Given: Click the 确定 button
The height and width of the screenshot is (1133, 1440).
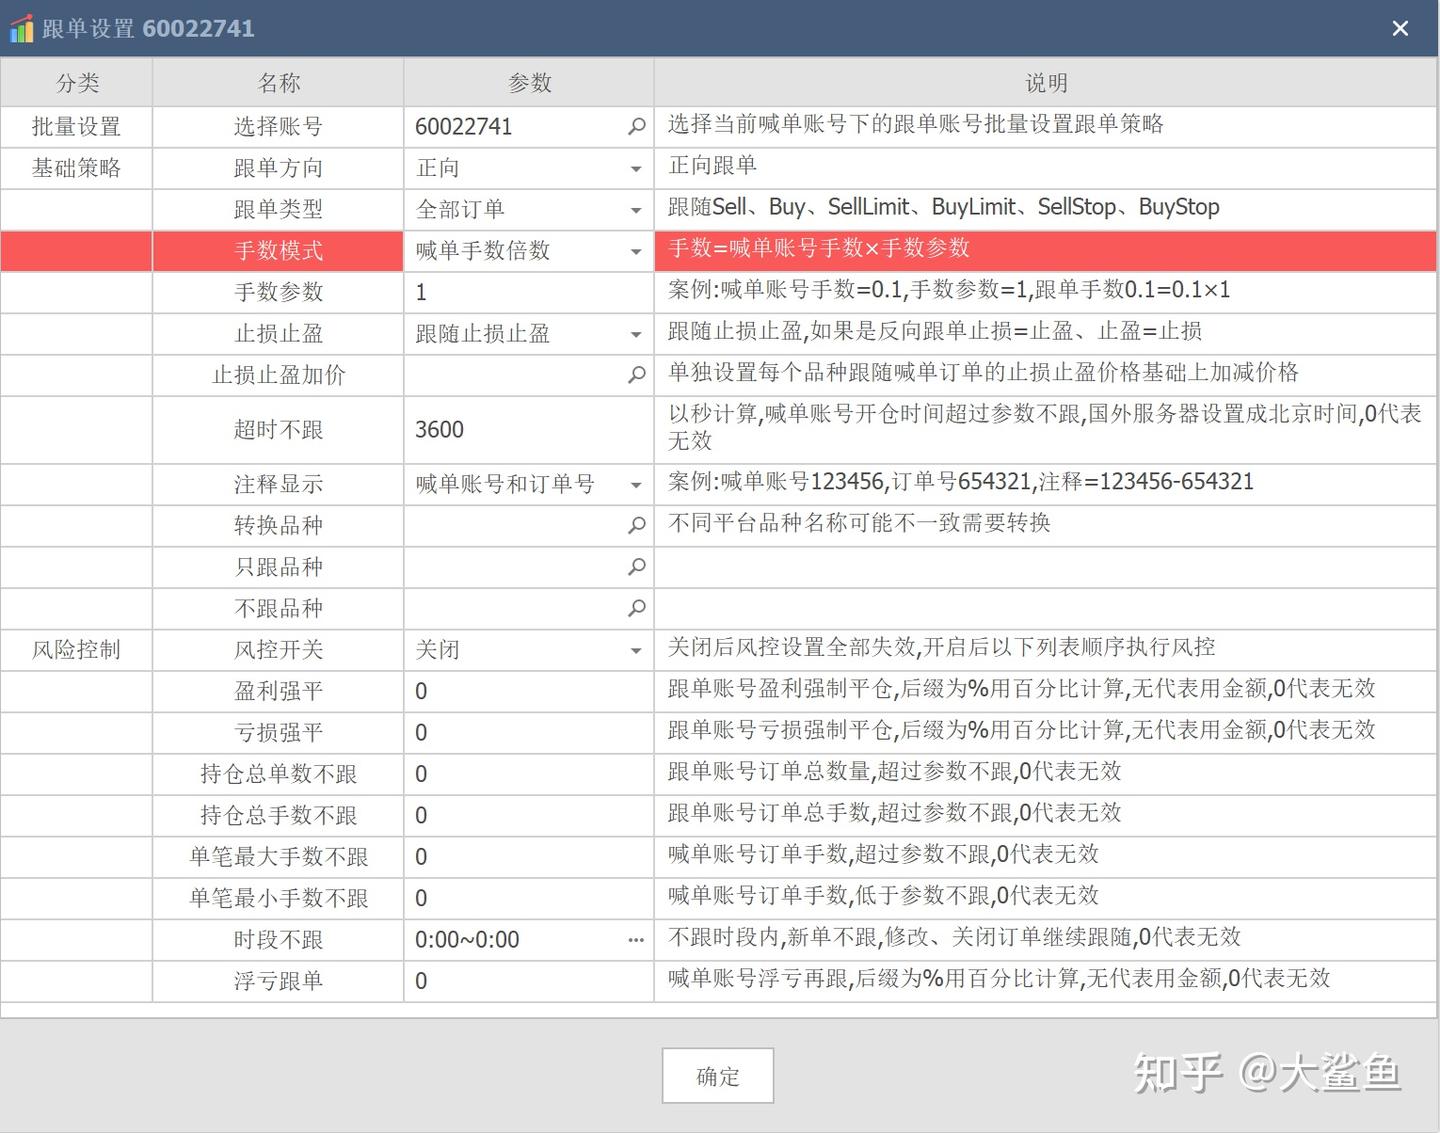Looking at the screenshot, I should (717, 1076).
